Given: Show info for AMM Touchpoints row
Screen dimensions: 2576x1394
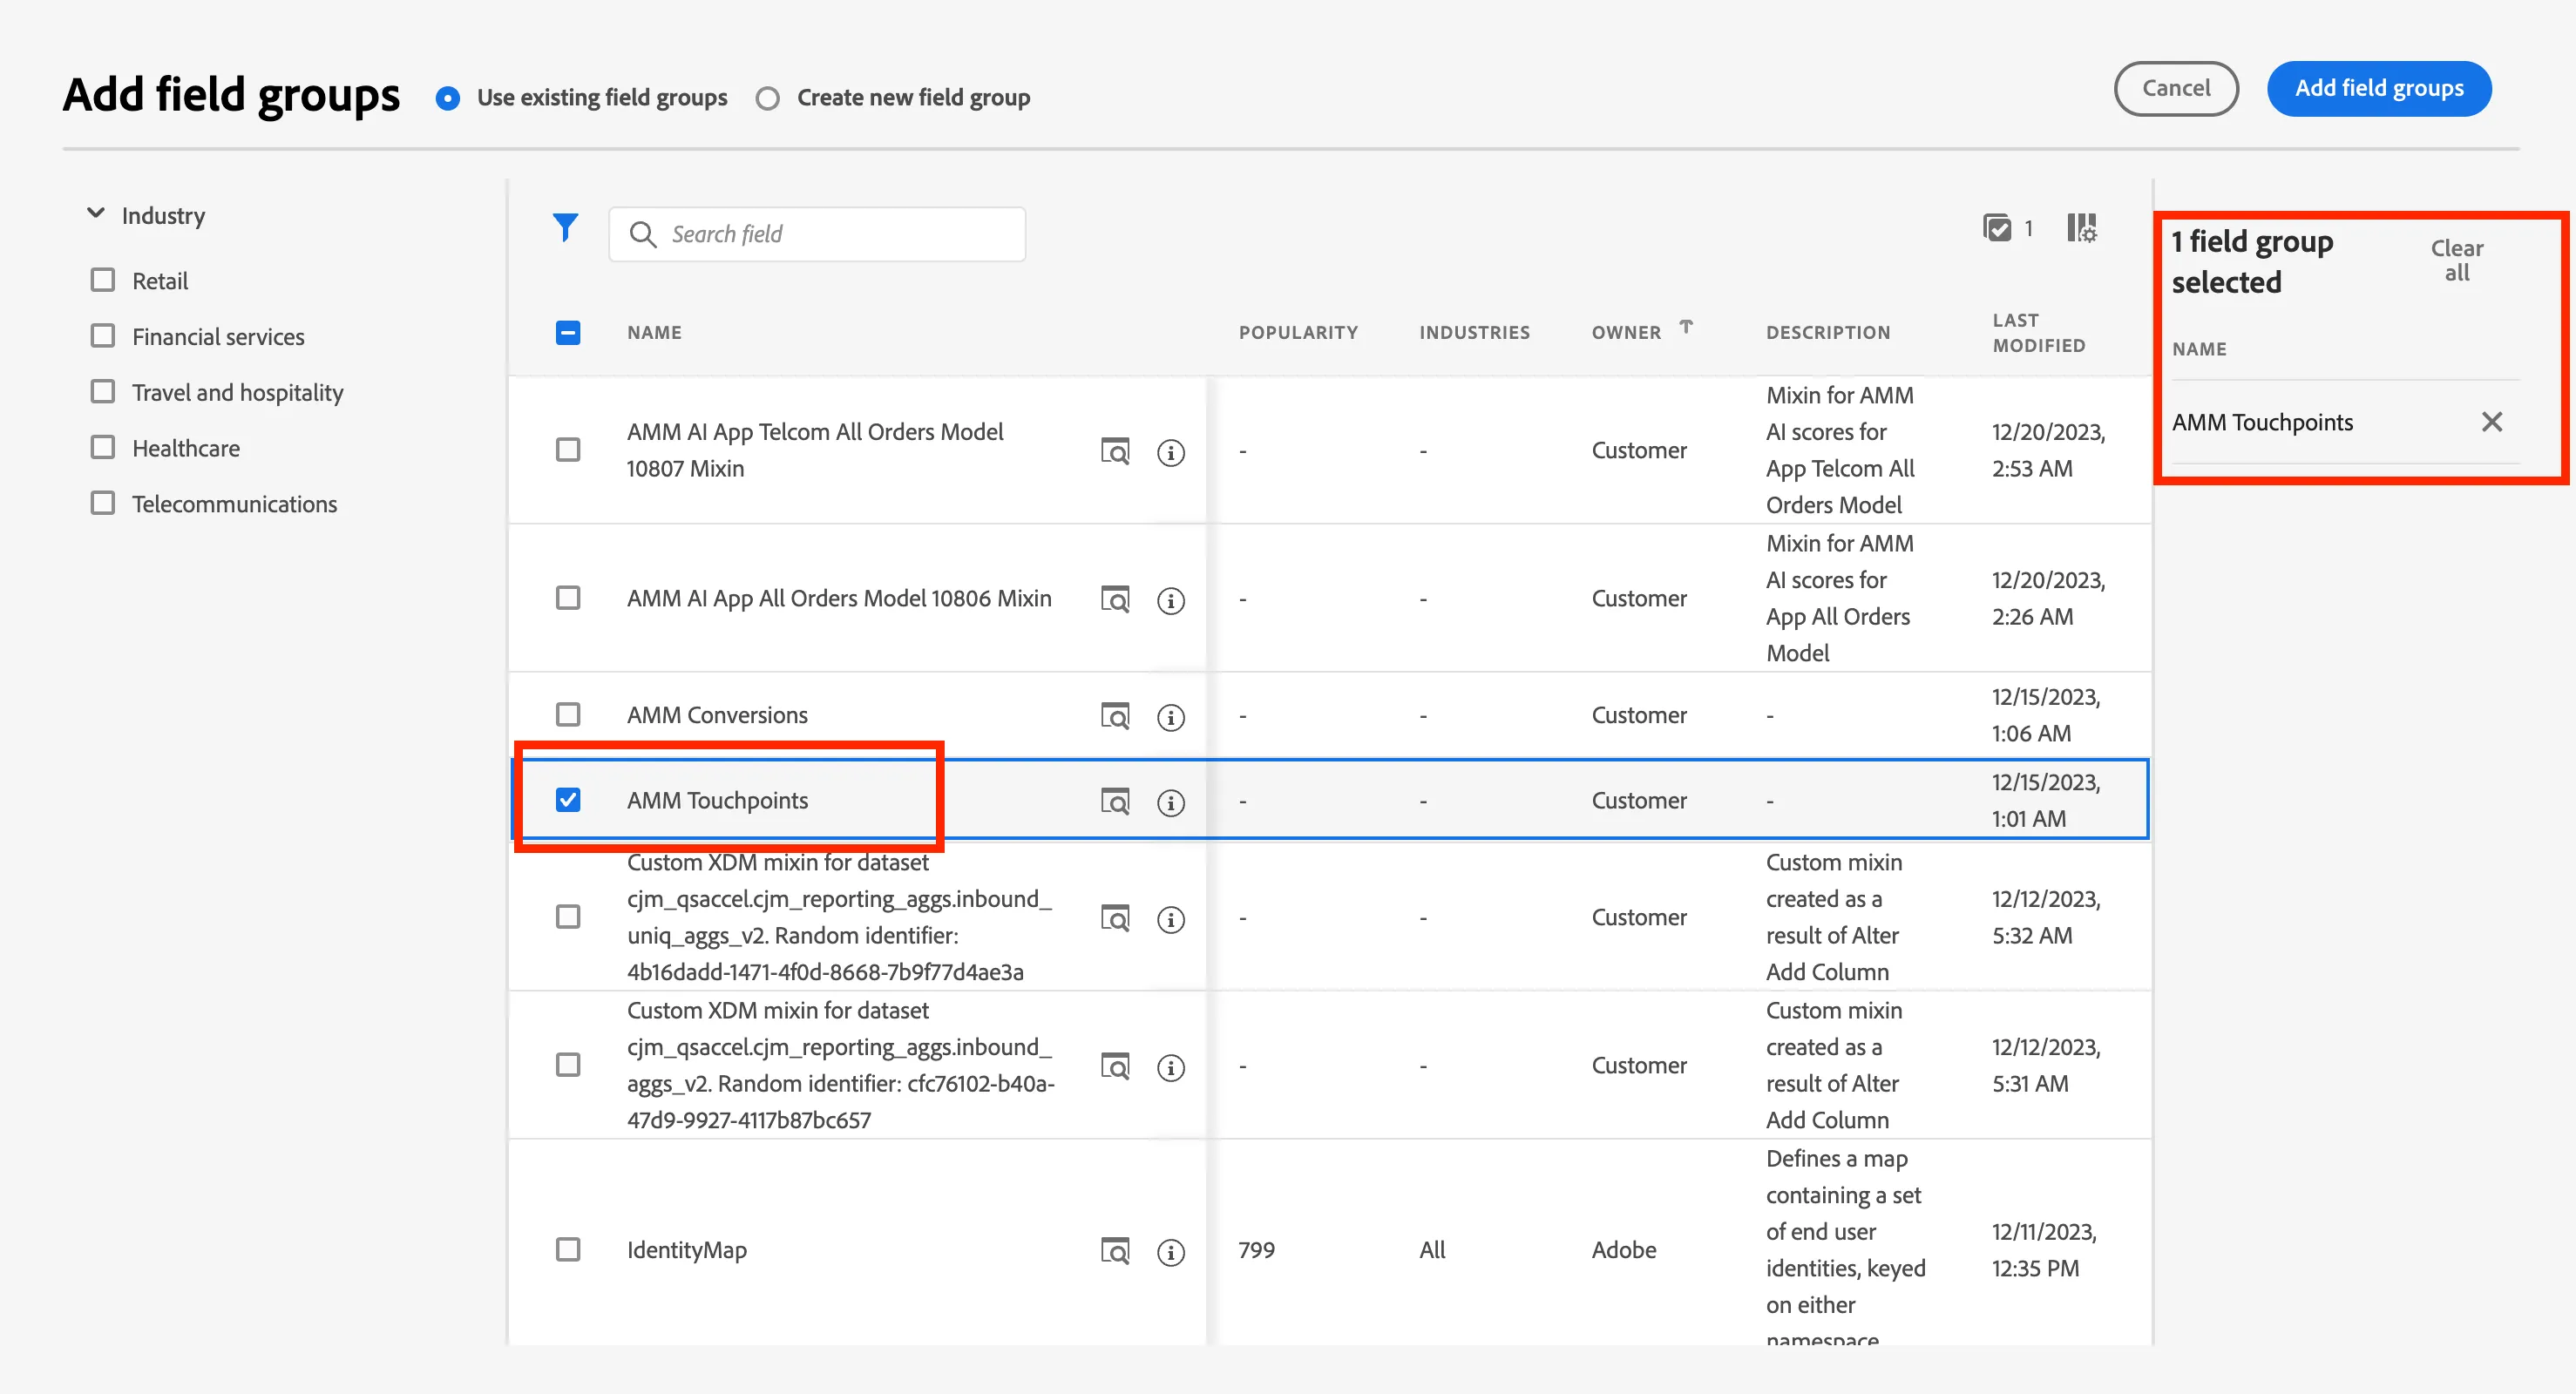Looking at the screenshot, I should click(x=1171, y=803).
